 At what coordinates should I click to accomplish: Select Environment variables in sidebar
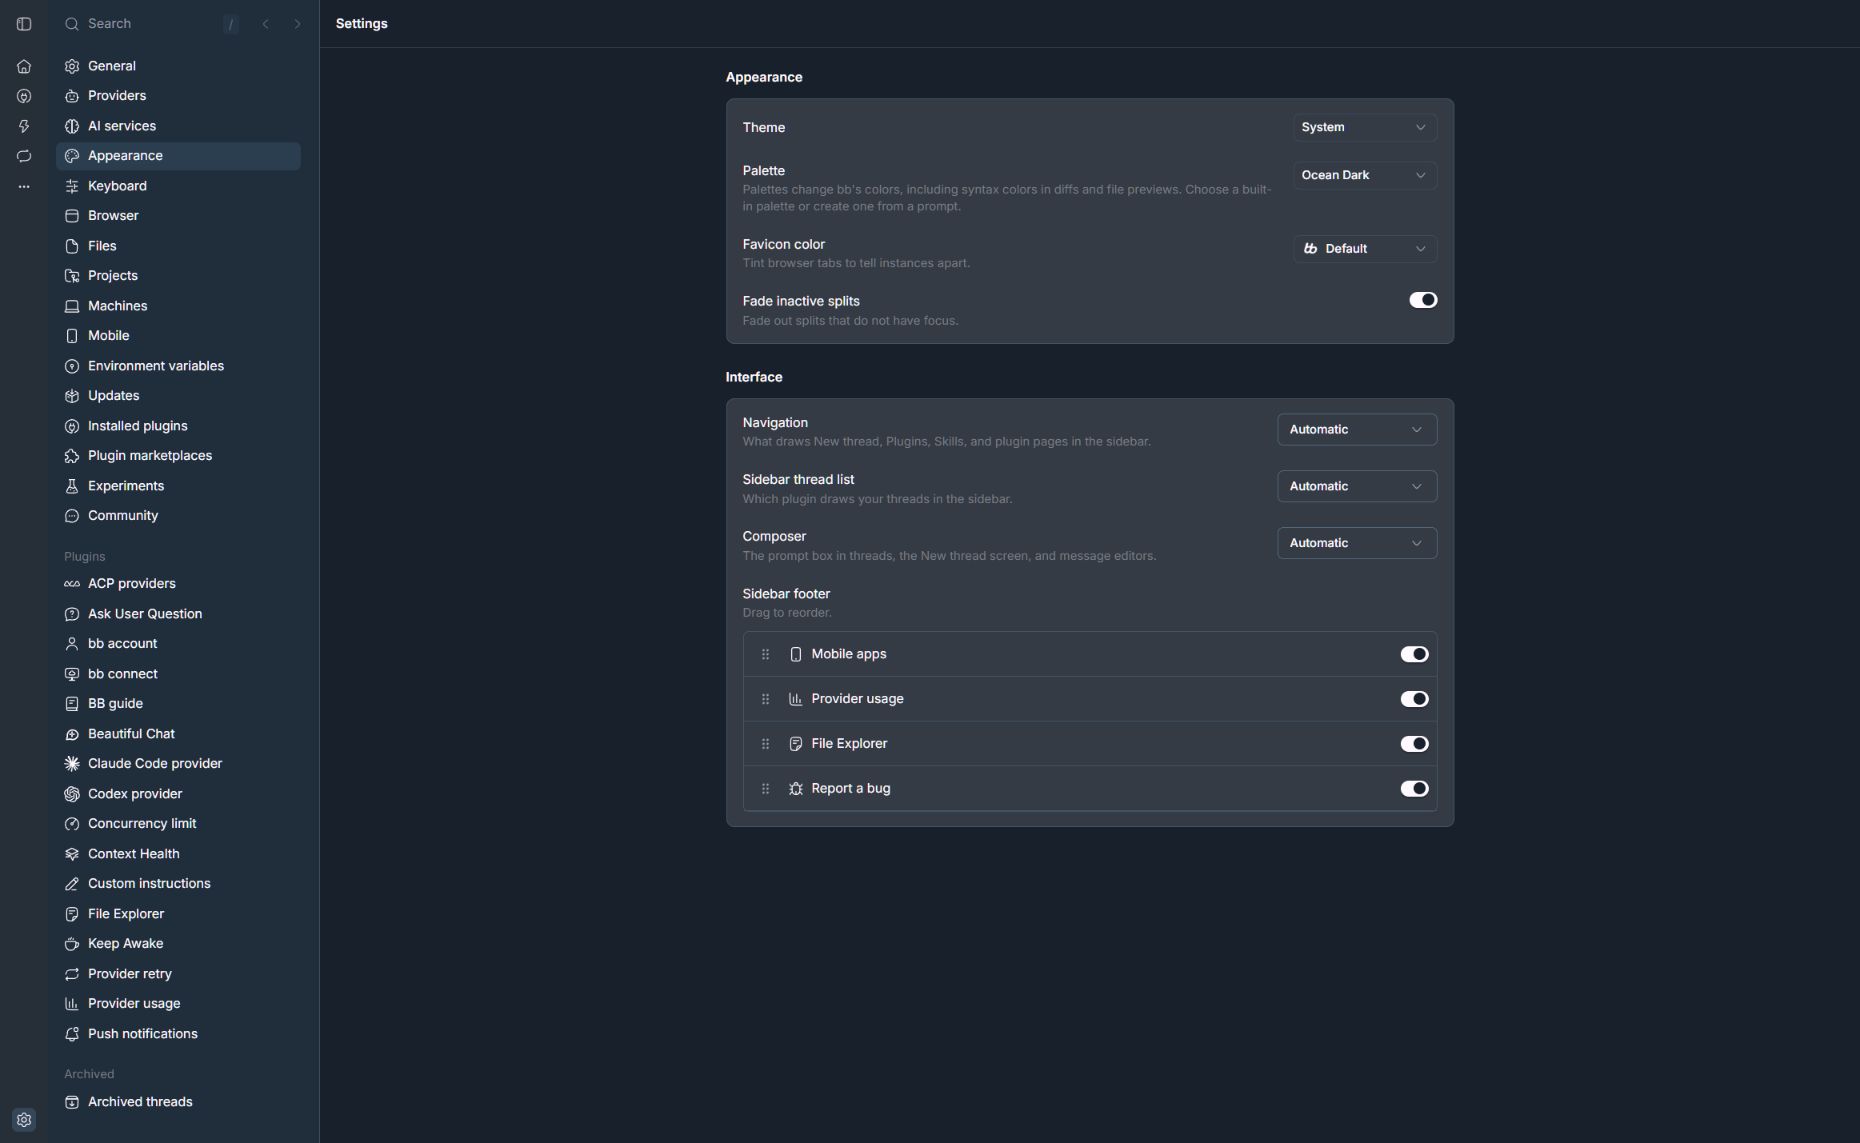[179, 366]
